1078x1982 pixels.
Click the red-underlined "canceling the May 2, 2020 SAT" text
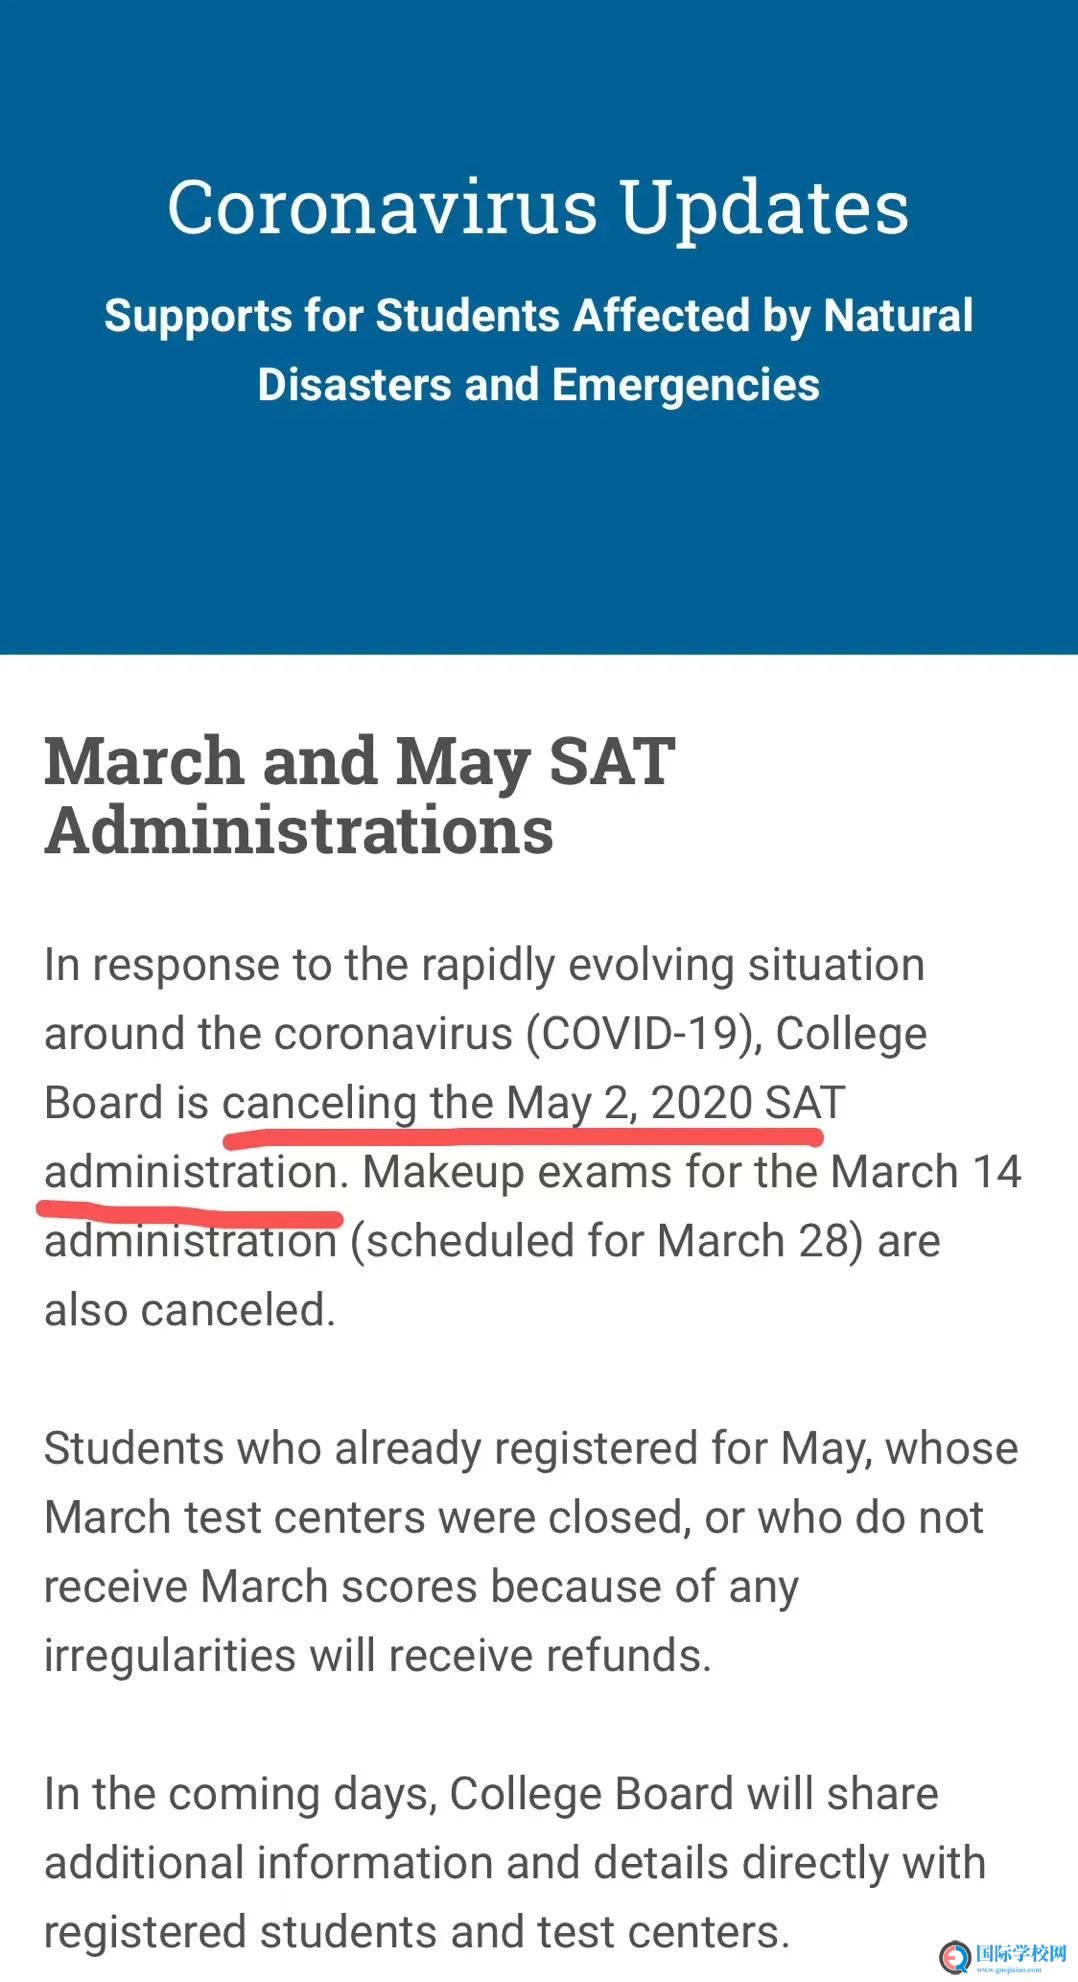click(x=534, y=1103)
